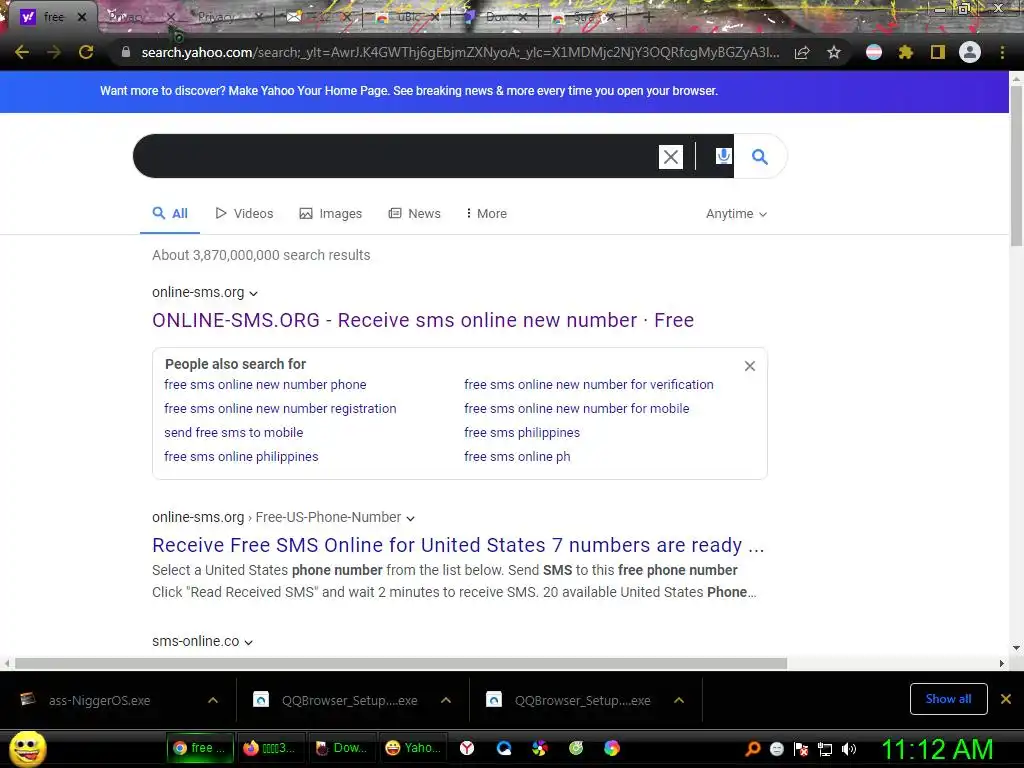The image size is (1024, 768).
Task: Search free sms online new number for verification
Action: (589, 385)
